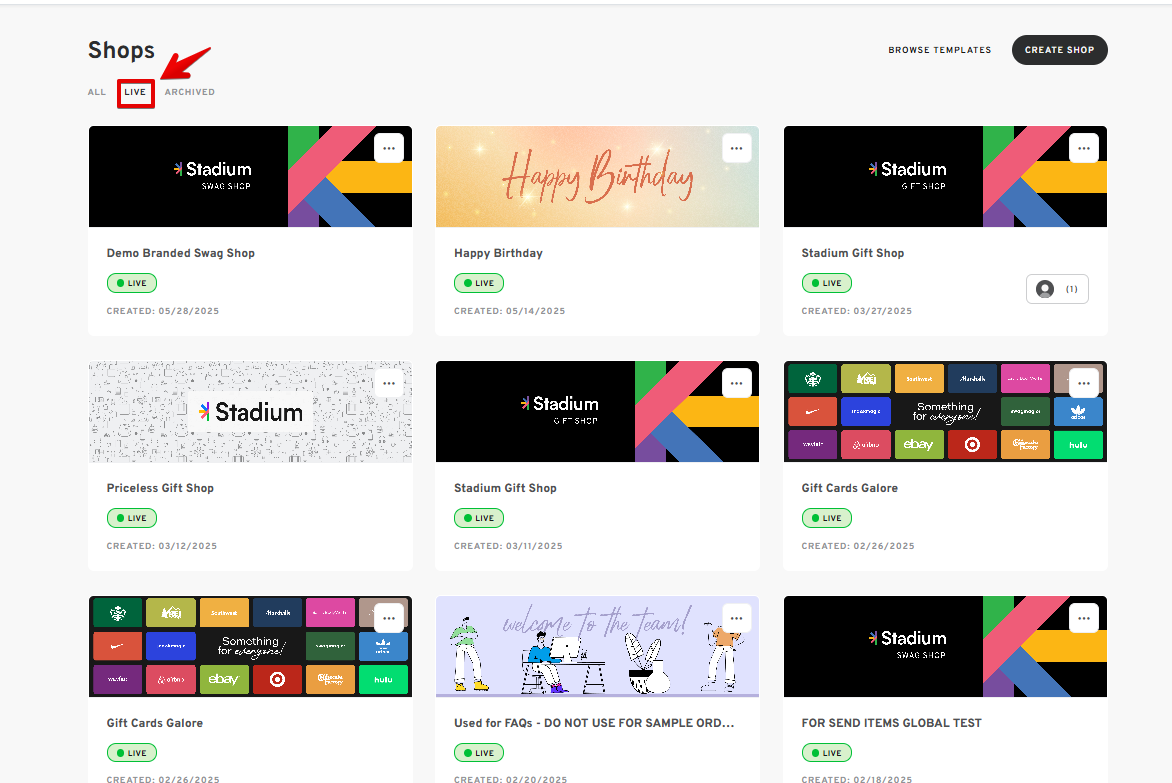1172x783 pixels.
Task: Open options for Stadium Gift Shop created 03/27/2025
Action: [1084, 148]
